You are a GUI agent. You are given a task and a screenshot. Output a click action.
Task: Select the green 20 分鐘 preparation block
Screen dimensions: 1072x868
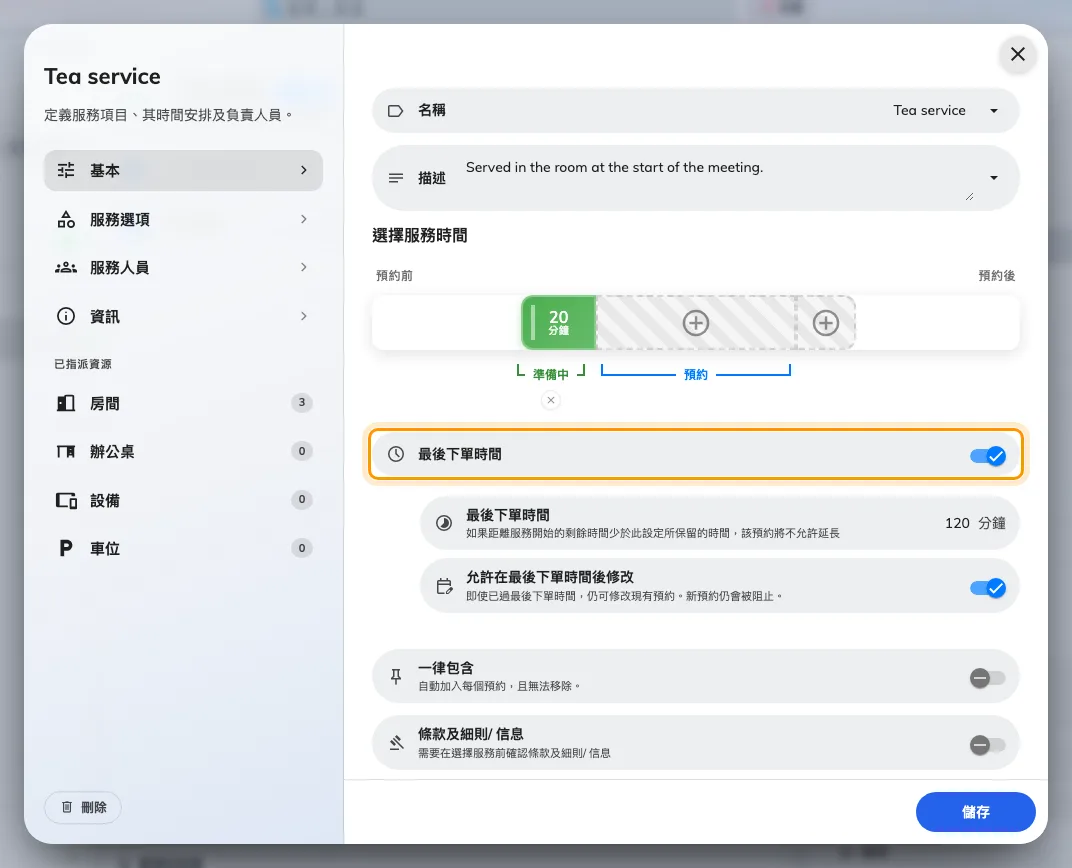click(559, 323)
